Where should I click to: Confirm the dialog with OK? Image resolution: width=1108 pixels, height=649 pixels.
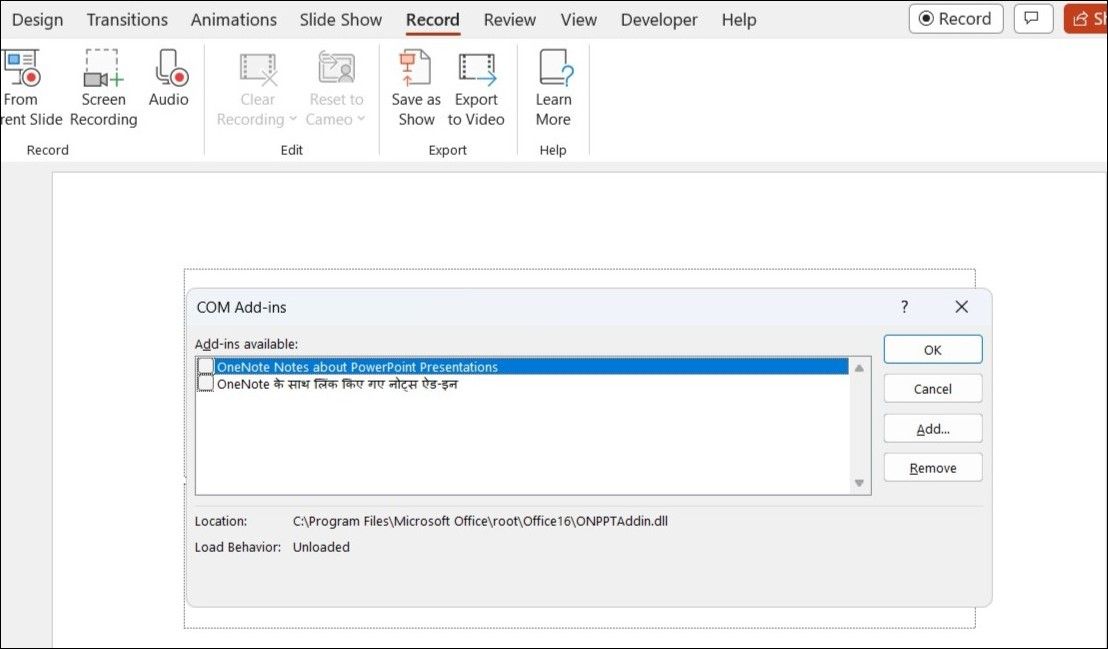(932, 349)
